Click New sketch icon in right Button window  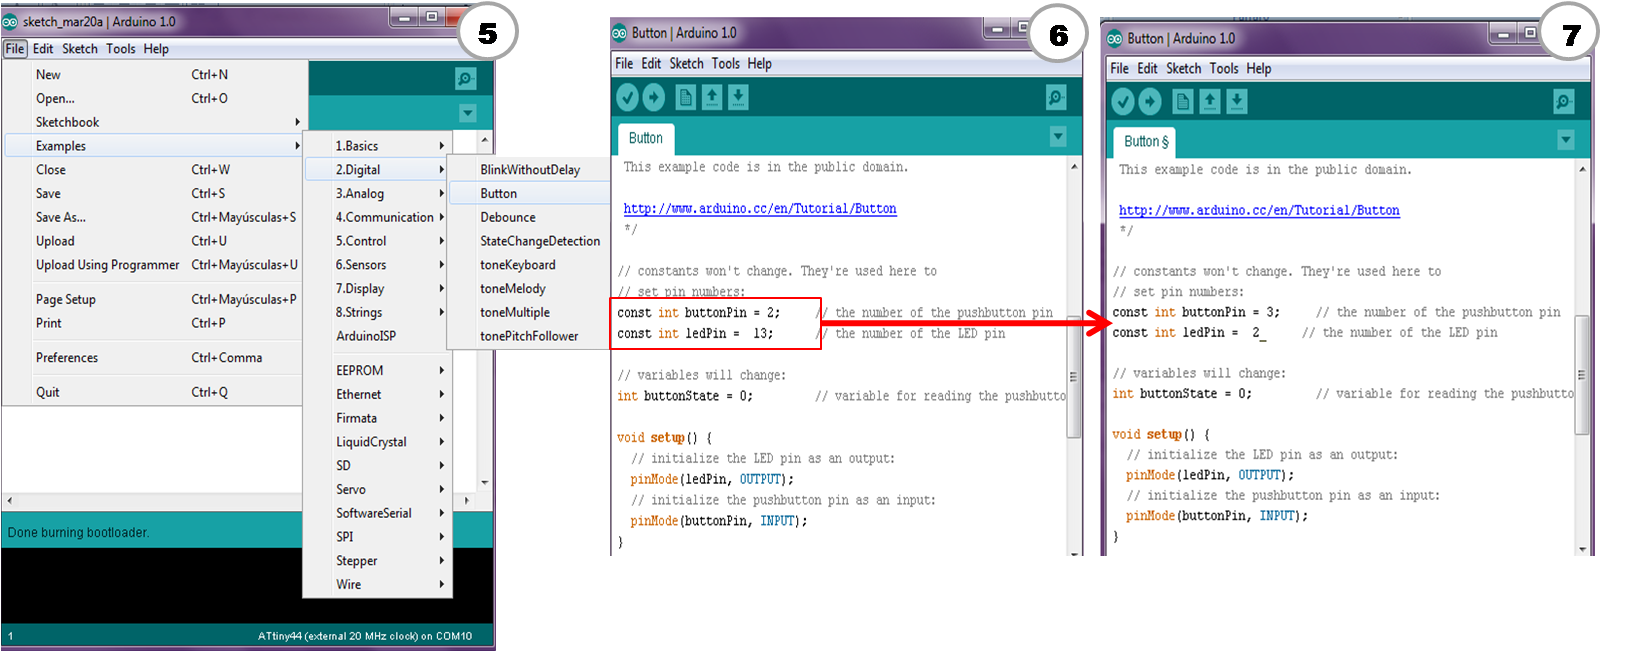click(x=1183, y=101)
